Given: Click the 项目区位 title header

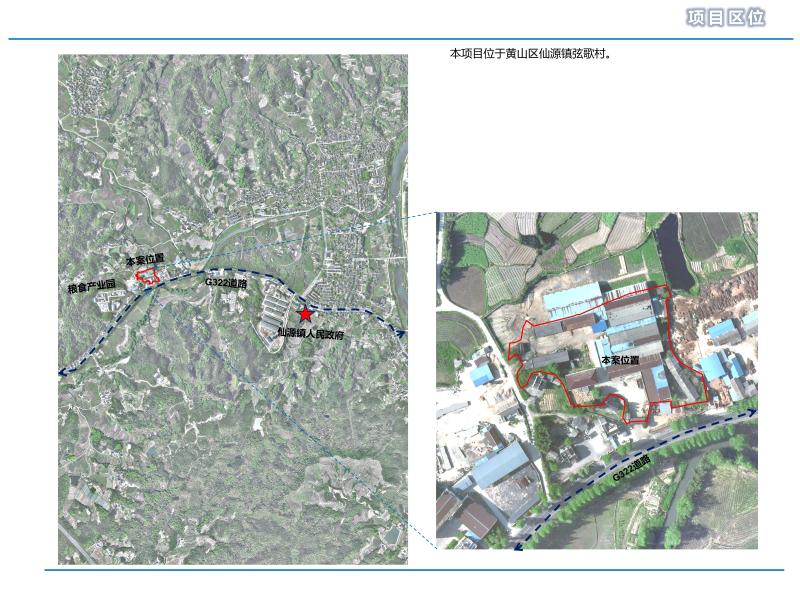Looking at the screenshot, I should click(725, 18).
